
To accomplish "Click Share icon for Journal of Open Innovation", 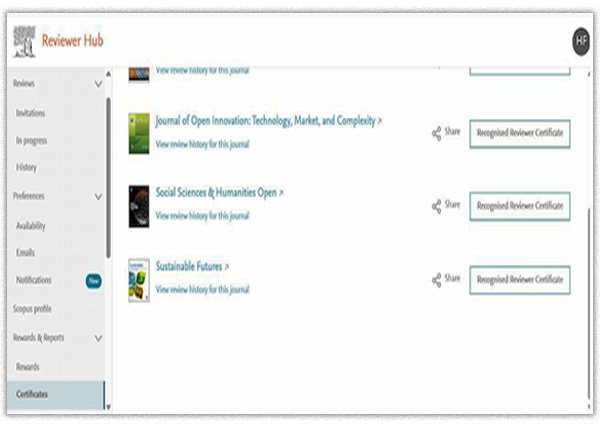I will tap(437, 133).
